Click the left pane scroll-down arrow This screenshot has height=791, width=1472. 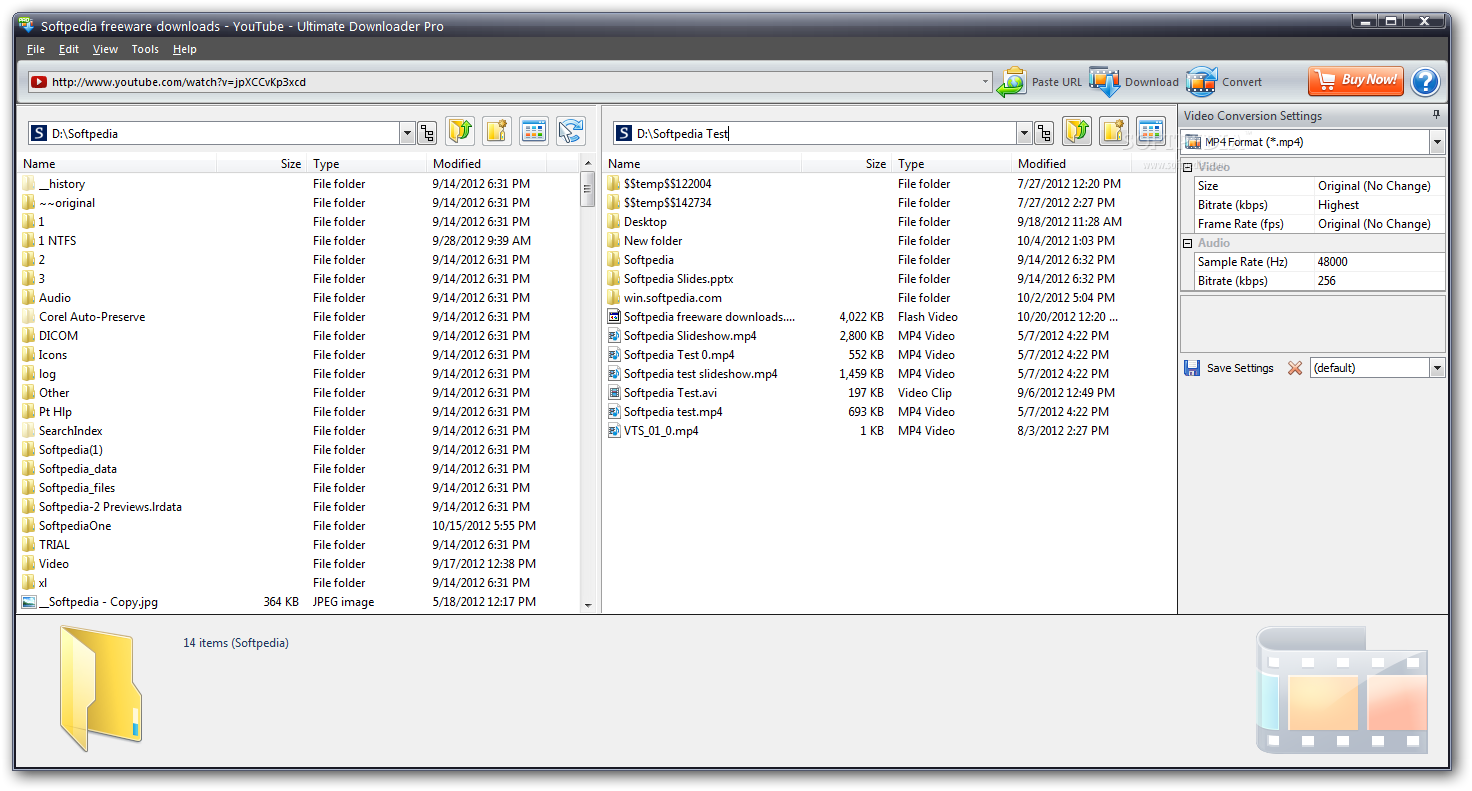[x=588, y=605]
